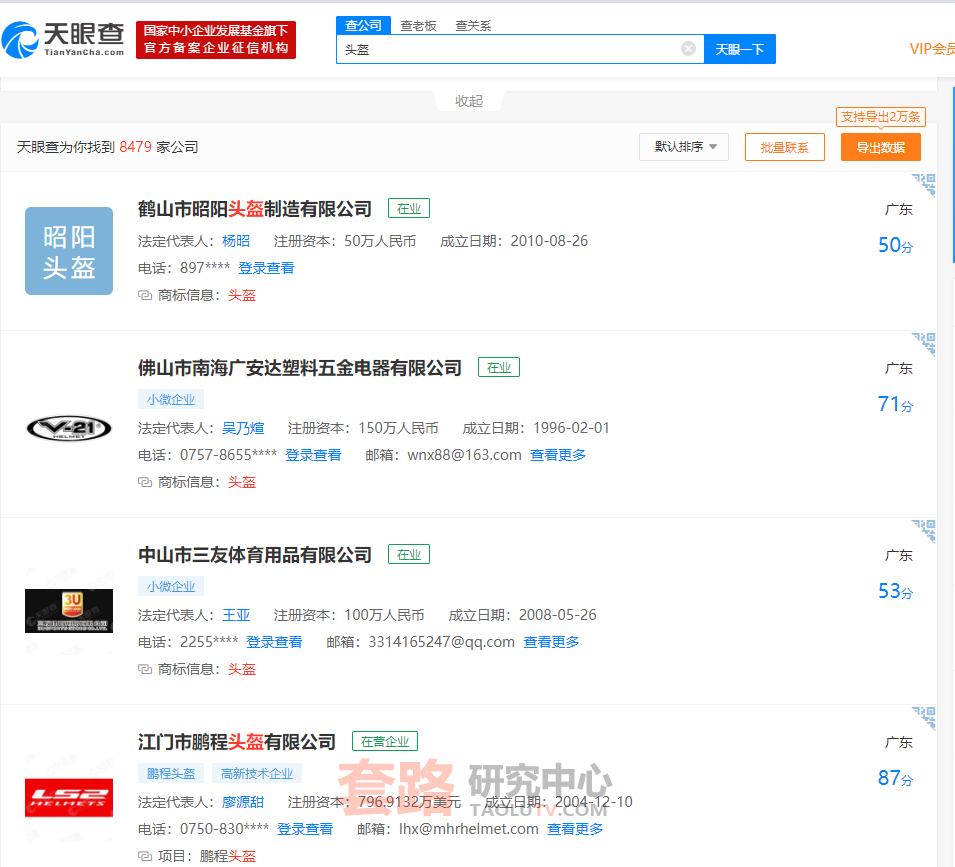
Task: Click 查看更多 after wnx88@163.com
Action: [x=558, y=455]
